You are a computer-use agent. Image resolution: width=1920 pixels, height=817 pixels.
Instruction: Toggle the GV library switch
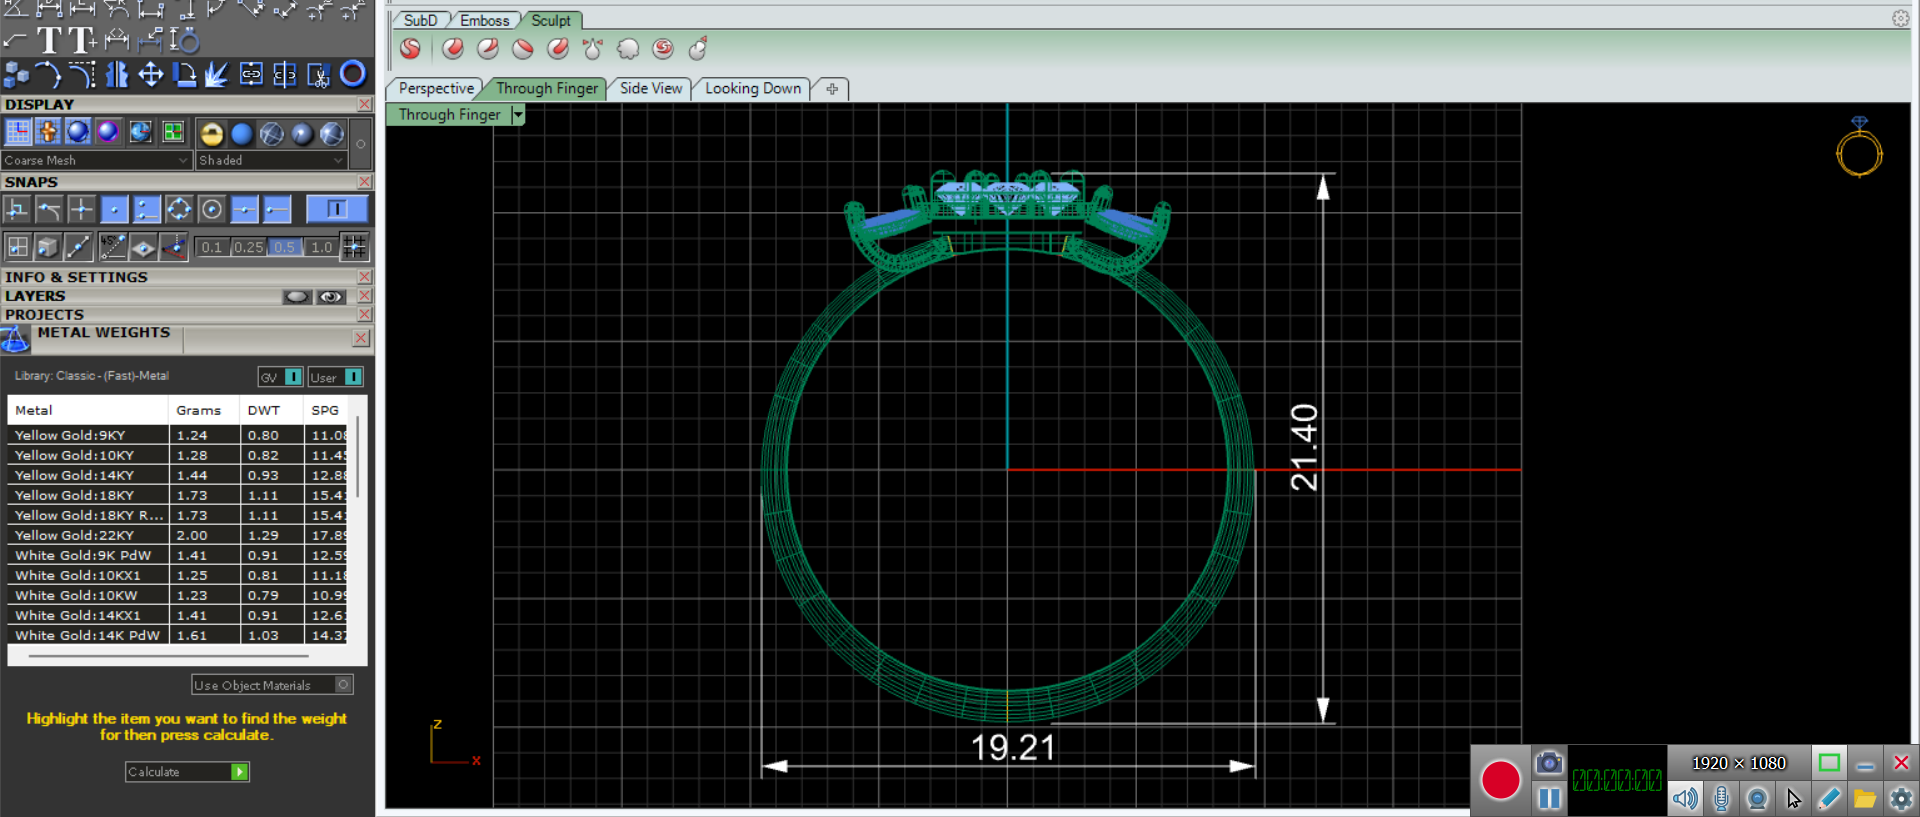pyautogui.click(x=293, y=377)
